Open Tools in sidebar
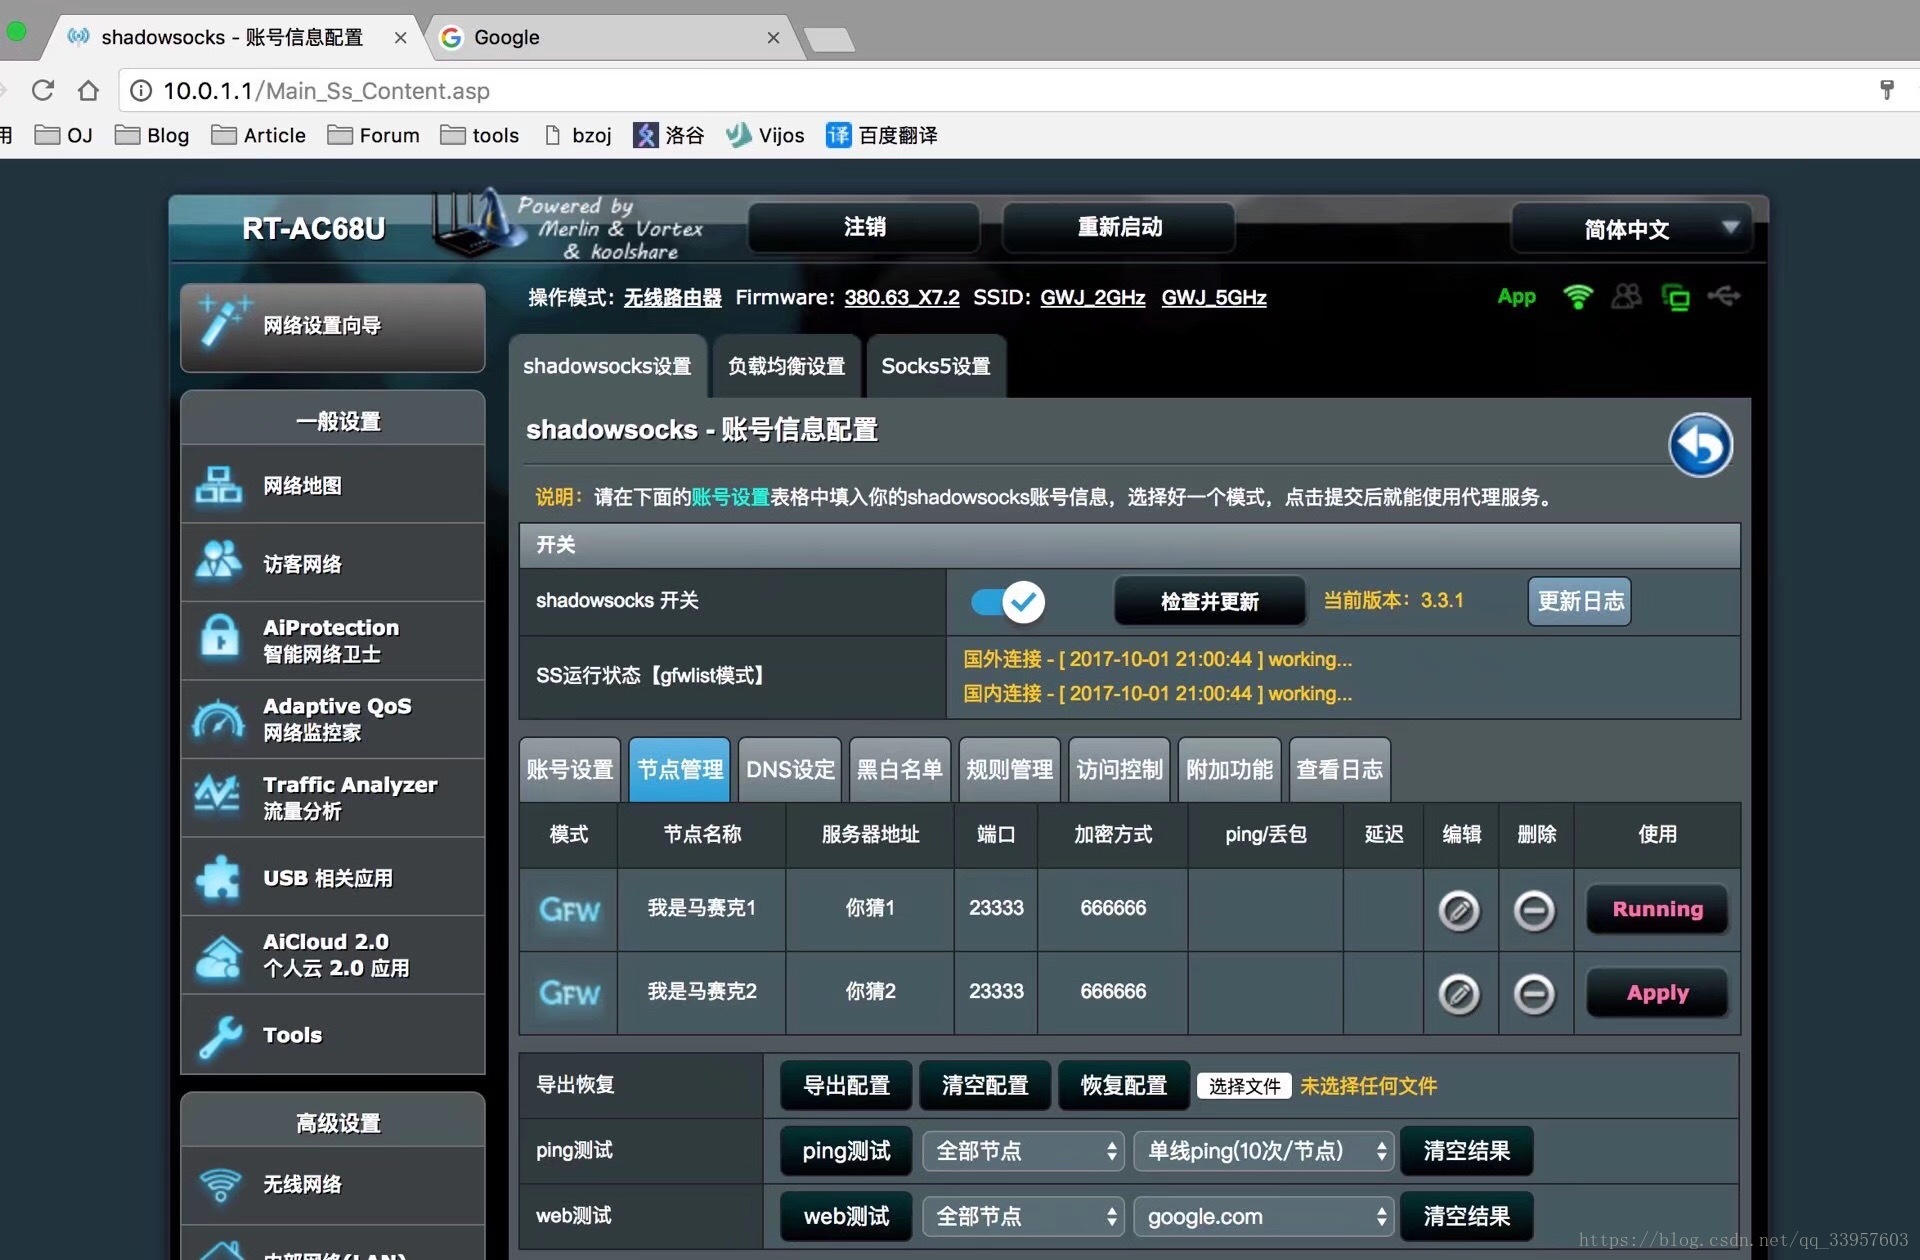This screenshot has width=1920, height=1260. click(333, 1035)
